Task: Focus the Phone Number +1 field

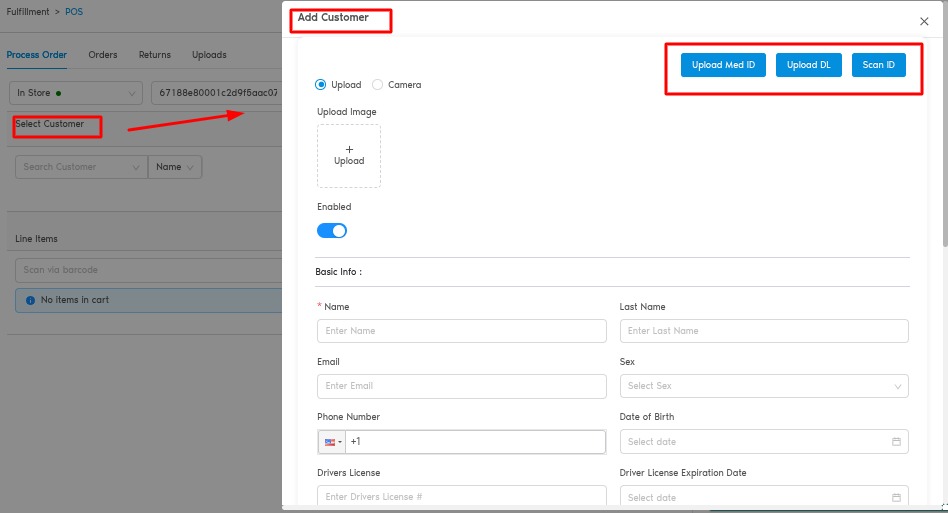Action: coord(475,442)
